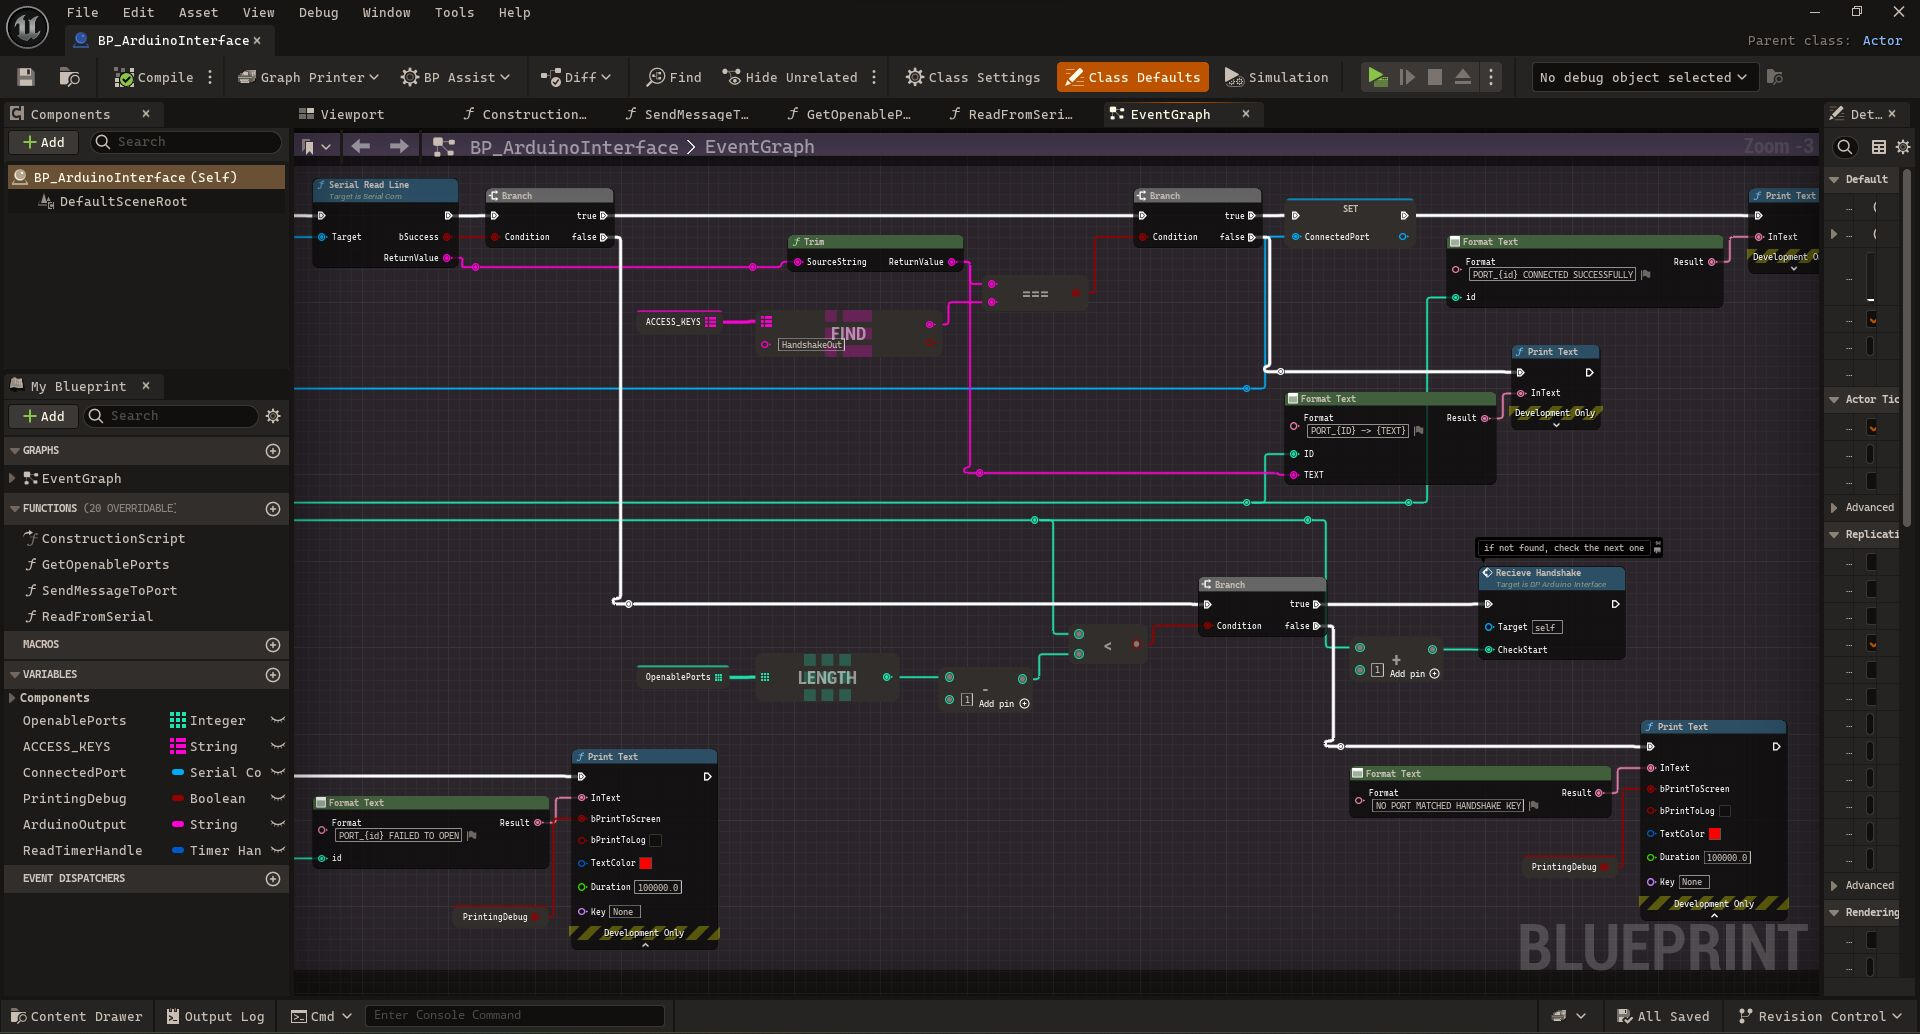Click the navigate back arrow in graph
This screenshot has width=1920, height=1034.
[x=361, y=147]
